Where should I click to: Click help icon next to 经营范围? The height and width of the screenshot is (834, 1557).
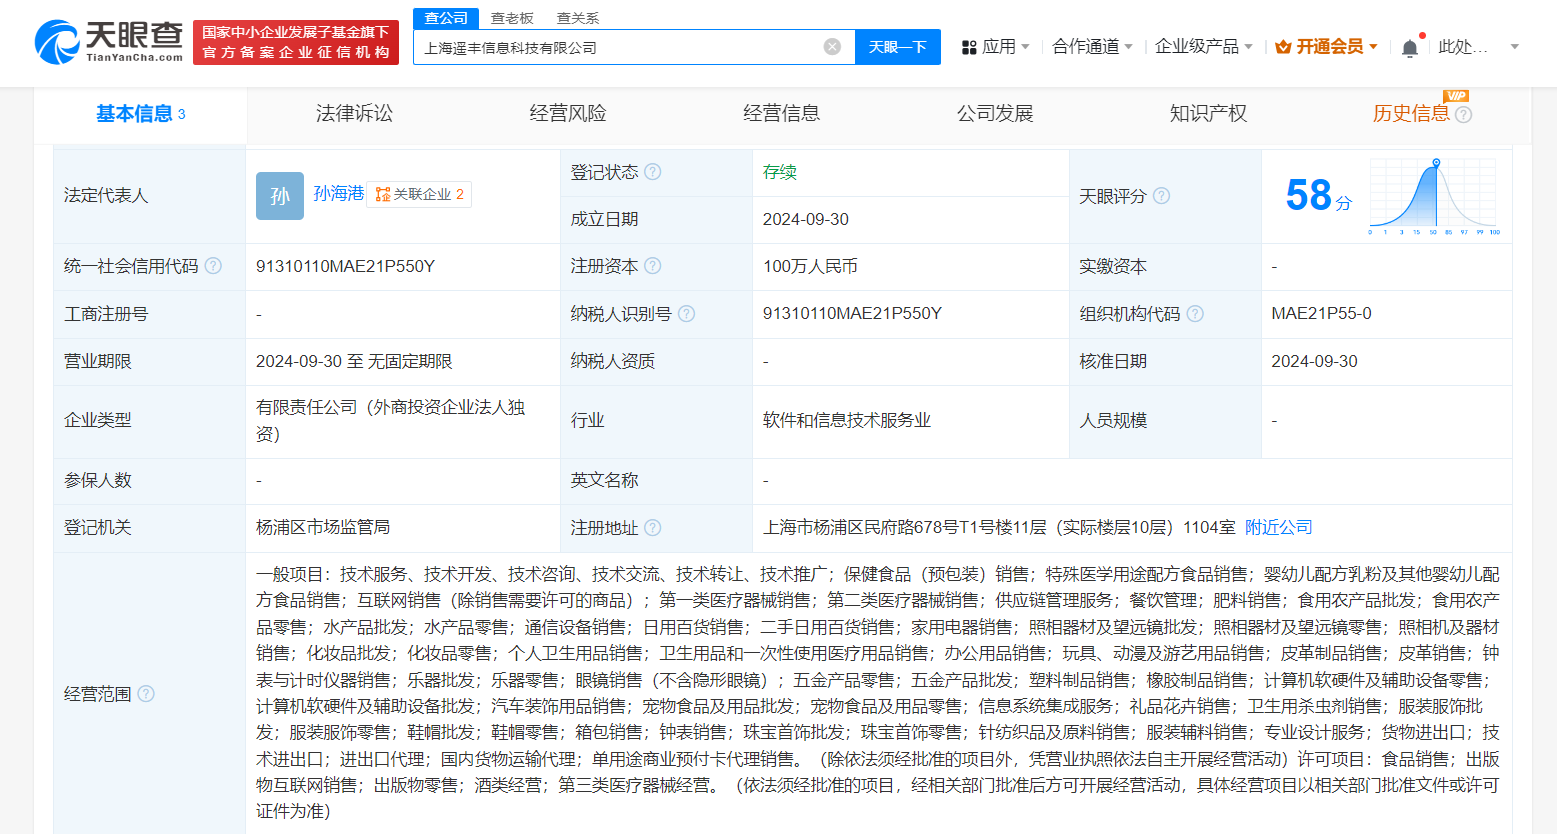146,693
